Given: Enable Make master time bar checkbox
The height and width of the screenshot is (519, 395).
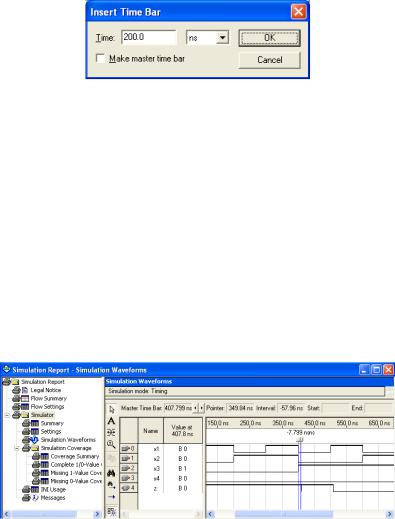Looking at the screenshot, I should click(100, 58).
